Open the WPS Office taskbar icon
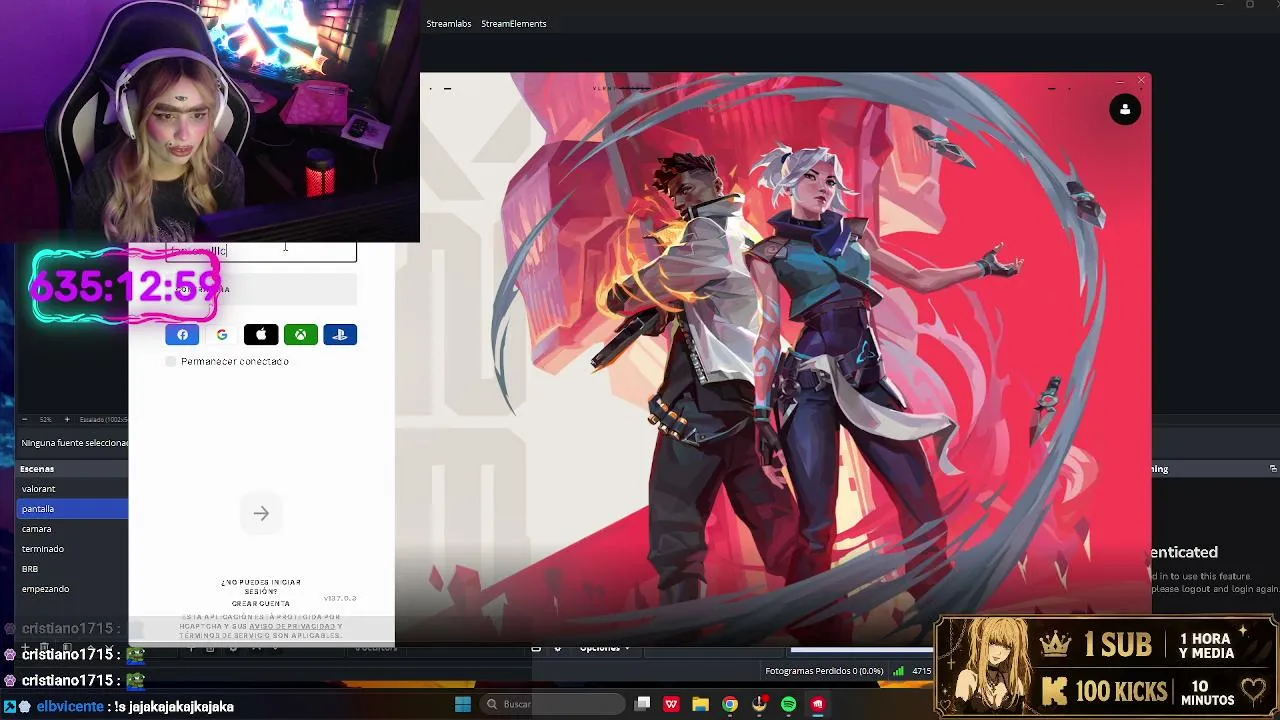 pos(671,704)
